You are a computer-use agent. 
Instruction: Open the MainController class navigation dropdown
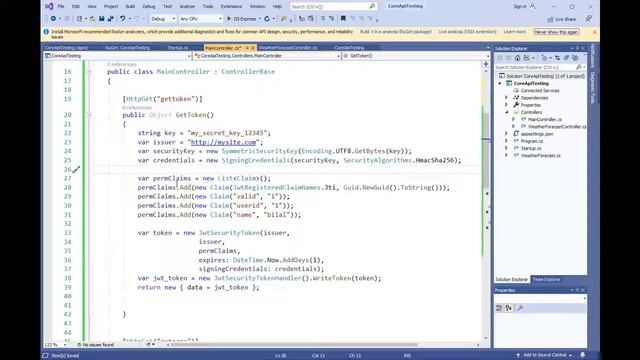(267, 56)
